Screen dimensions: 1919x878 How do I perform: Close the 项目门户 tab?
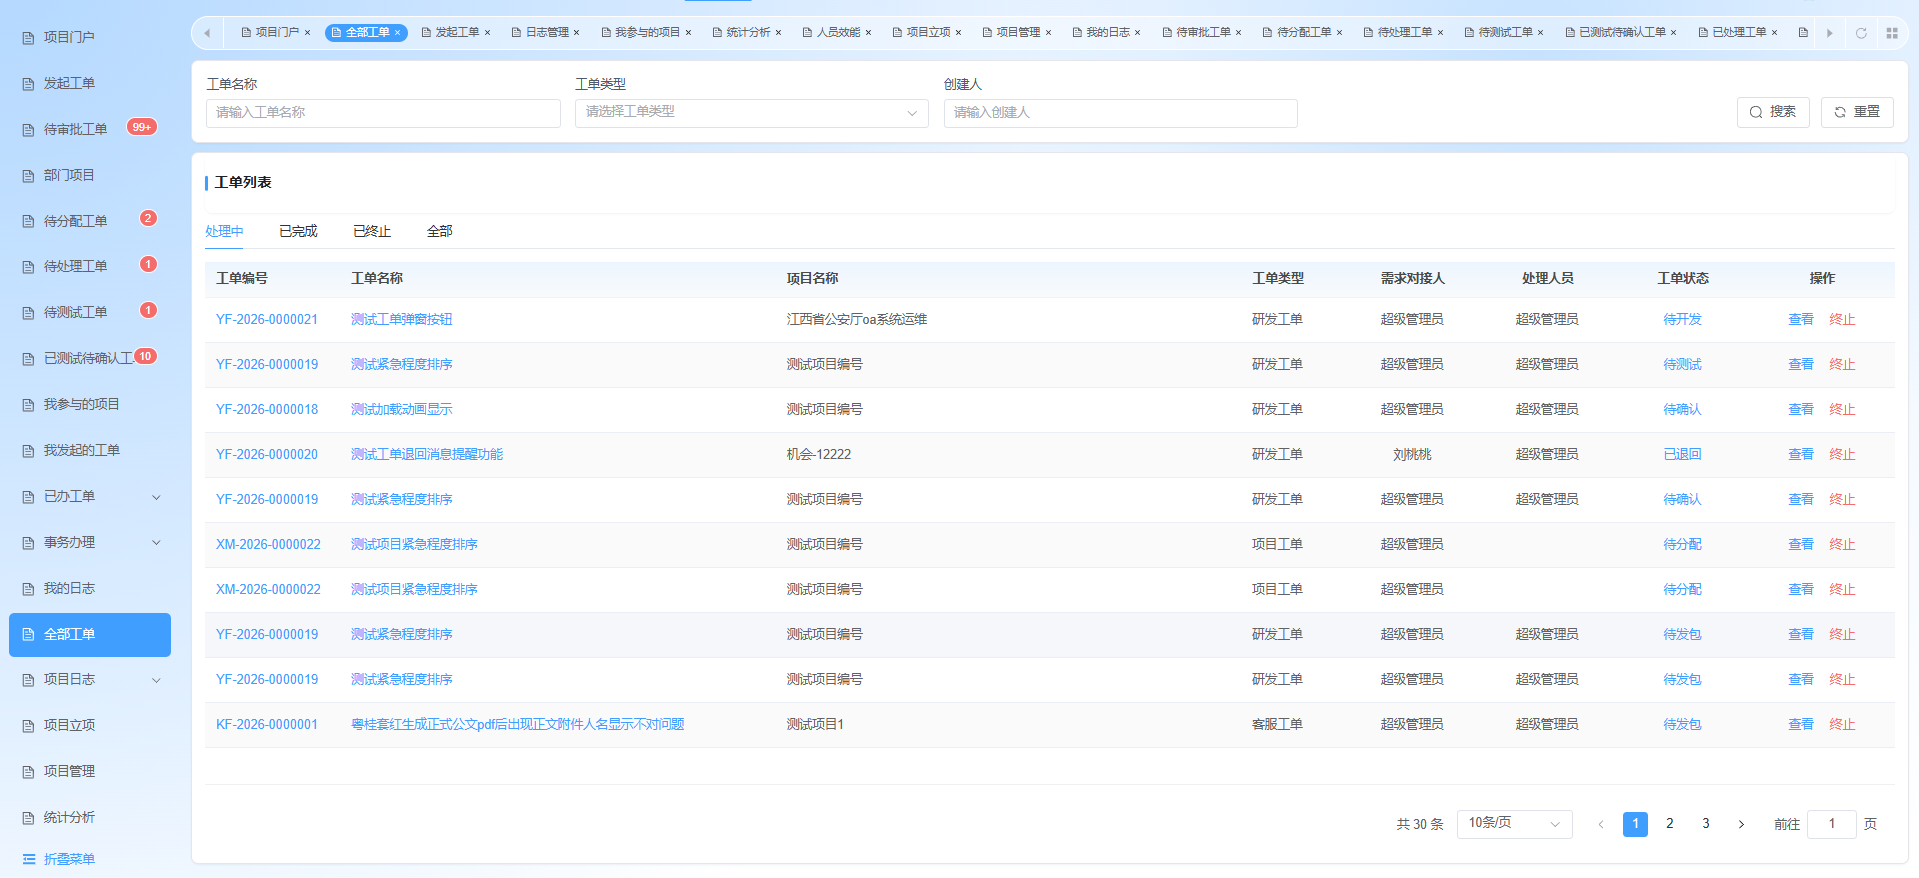pyautogui.click(x=307, y=33)
